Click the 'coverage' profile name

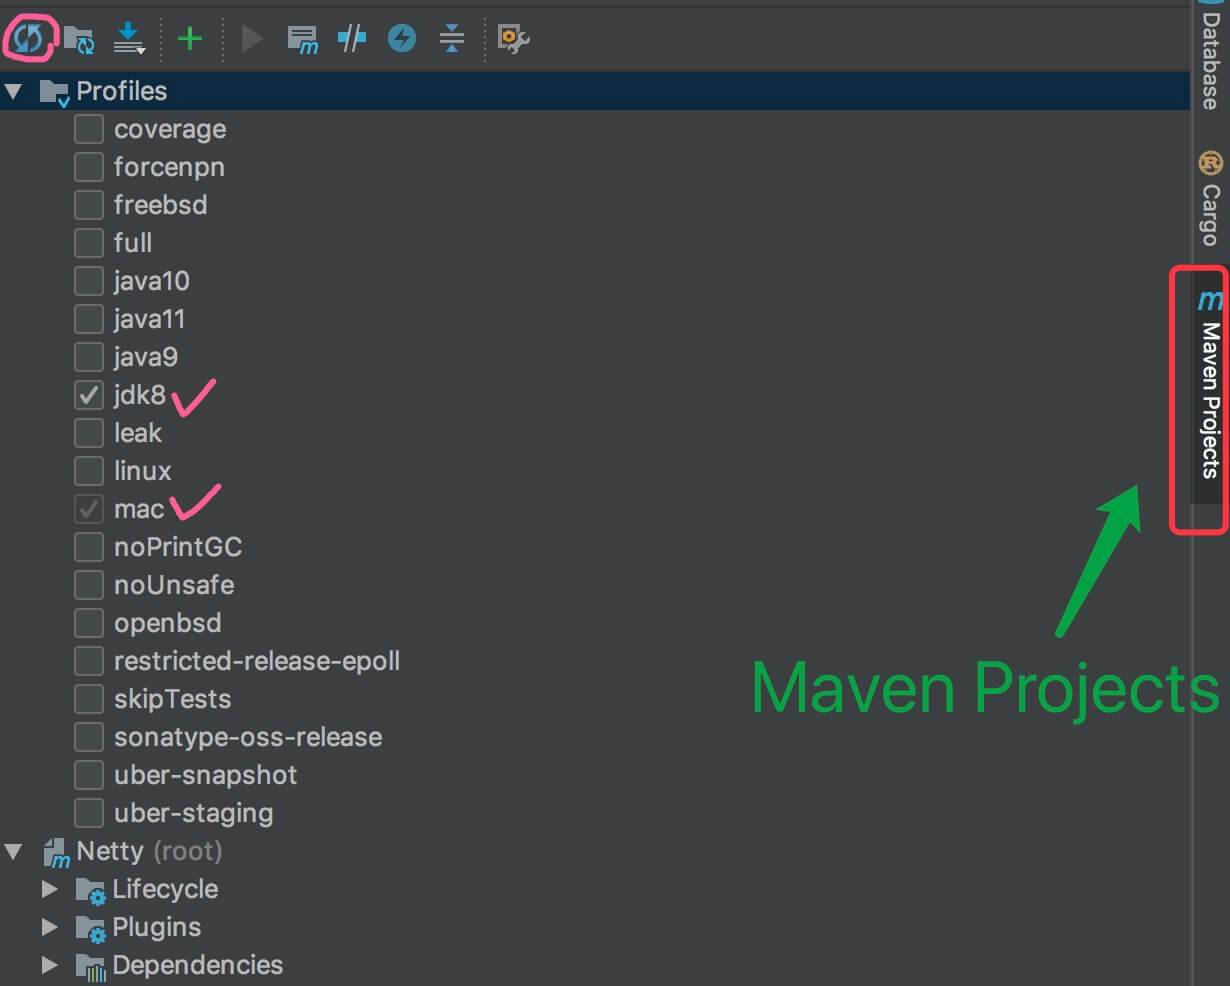170,130
